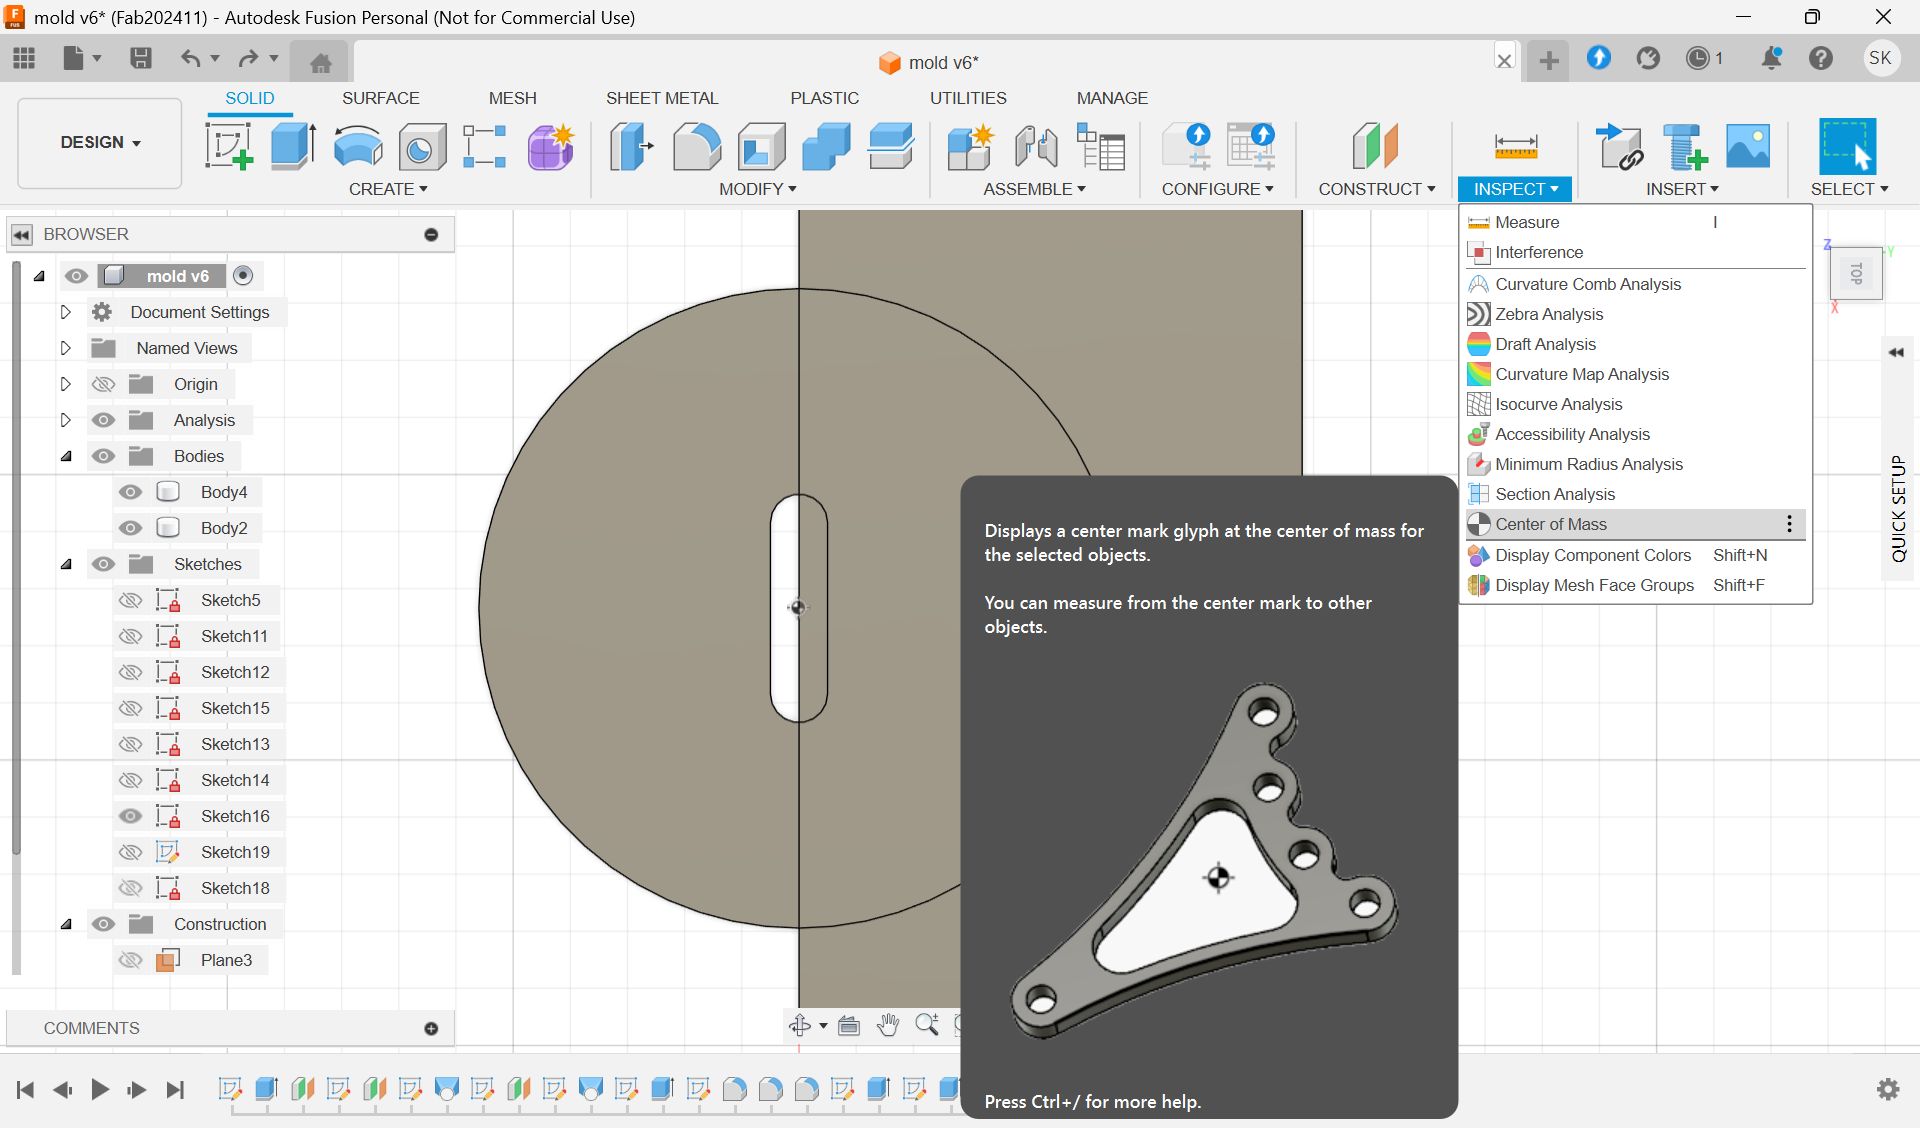This screenshot has width=1920, height=1128.
Task: Click the Hole tool icon
Action: tap(422, 147)
